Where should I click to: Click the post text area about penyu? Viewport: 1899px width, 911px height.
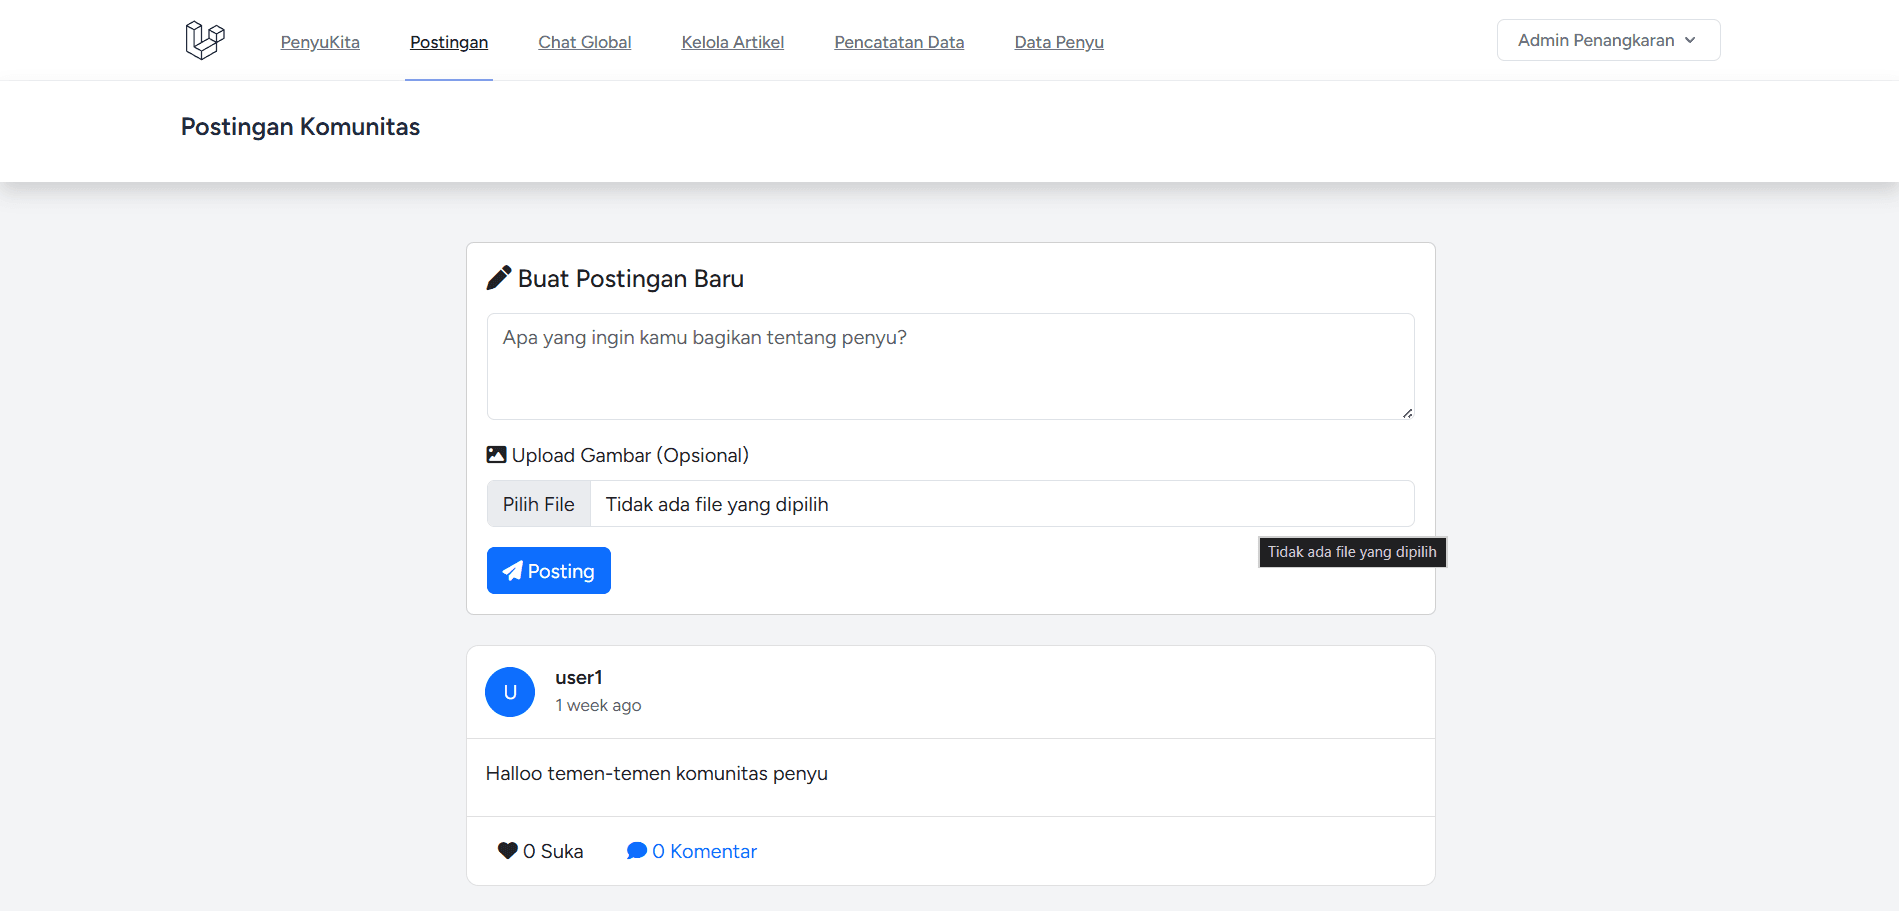[x=950, y=366]
